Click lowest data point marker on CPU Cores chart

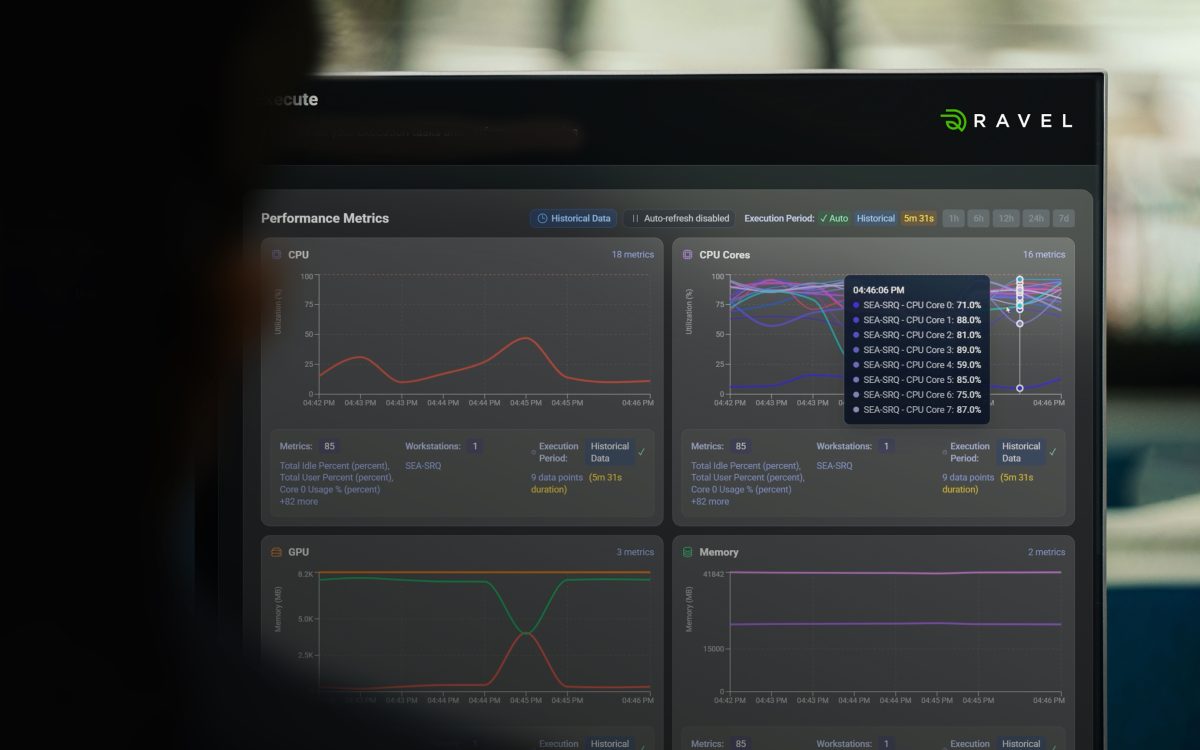coord(1019,388)
